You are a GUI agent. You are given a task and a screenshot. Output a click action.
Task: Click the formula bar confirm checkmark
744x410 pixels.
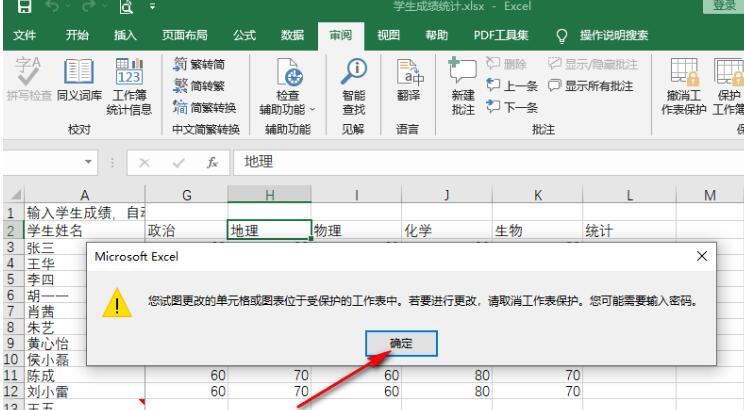[x=178, y=163]
